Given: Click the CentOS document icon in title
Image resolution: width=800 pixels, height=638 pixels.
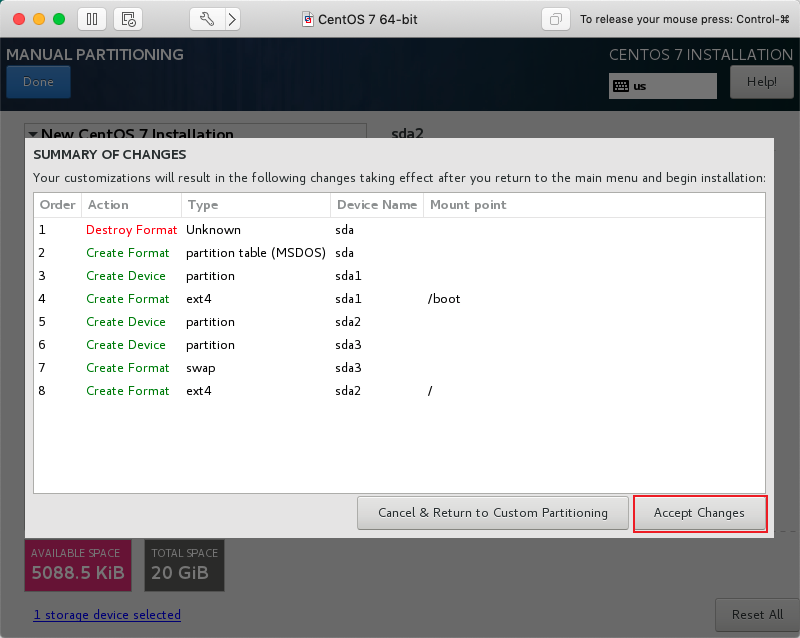Looking at the screenshot, I should click(308, 19).
